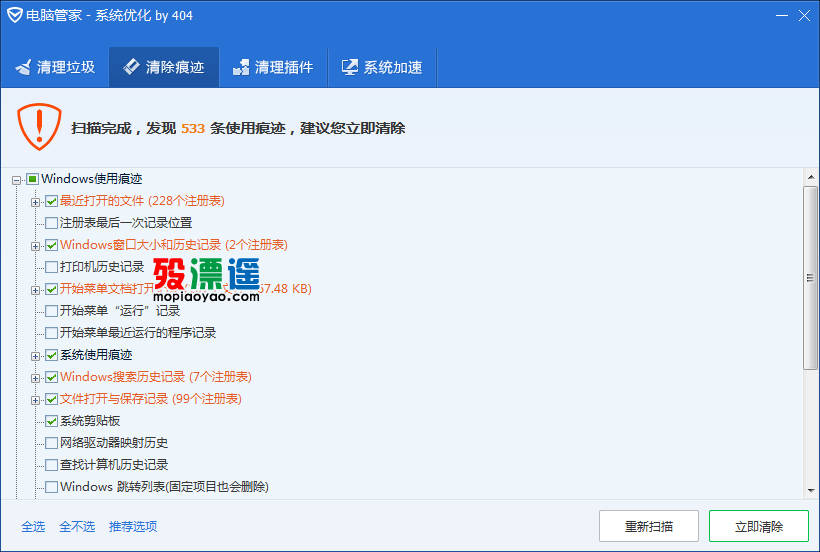Select the 文件打开与保存记录 (99个注册表) label

pyautogui.click(x=151, y=399)
